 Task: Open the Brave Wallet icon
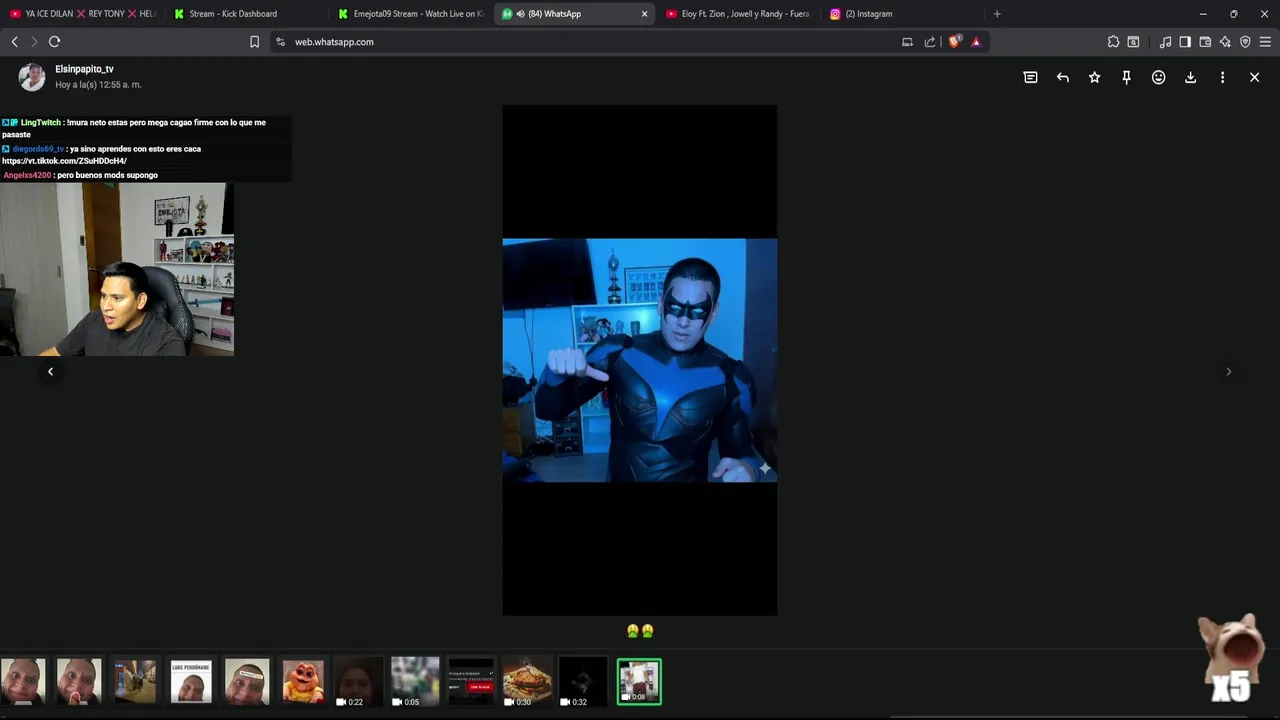point(1205,42)
